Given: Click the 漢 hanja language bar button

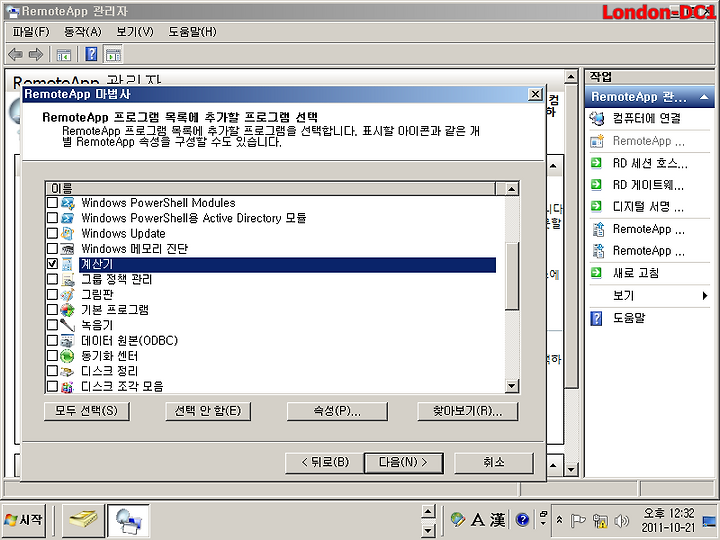Looking at the screenshot, I should pyautogui.click(x=497, y=520).
